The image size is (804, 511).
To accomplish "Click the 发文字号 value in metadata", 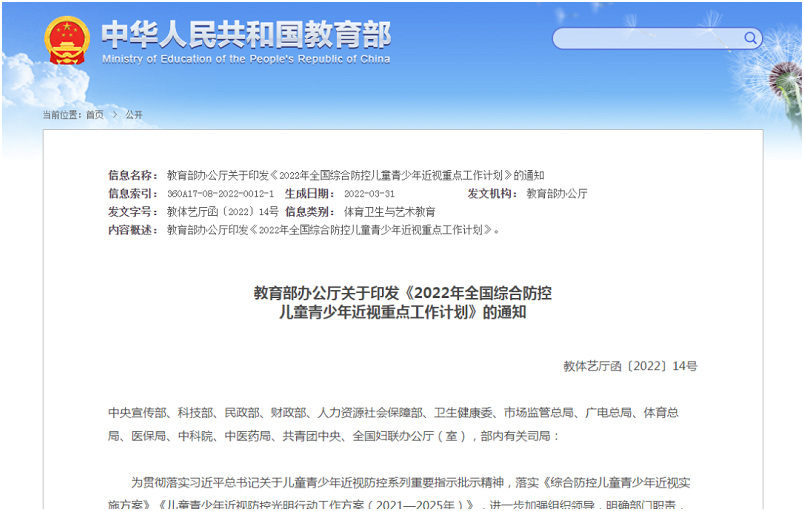I will coord(222,212).
